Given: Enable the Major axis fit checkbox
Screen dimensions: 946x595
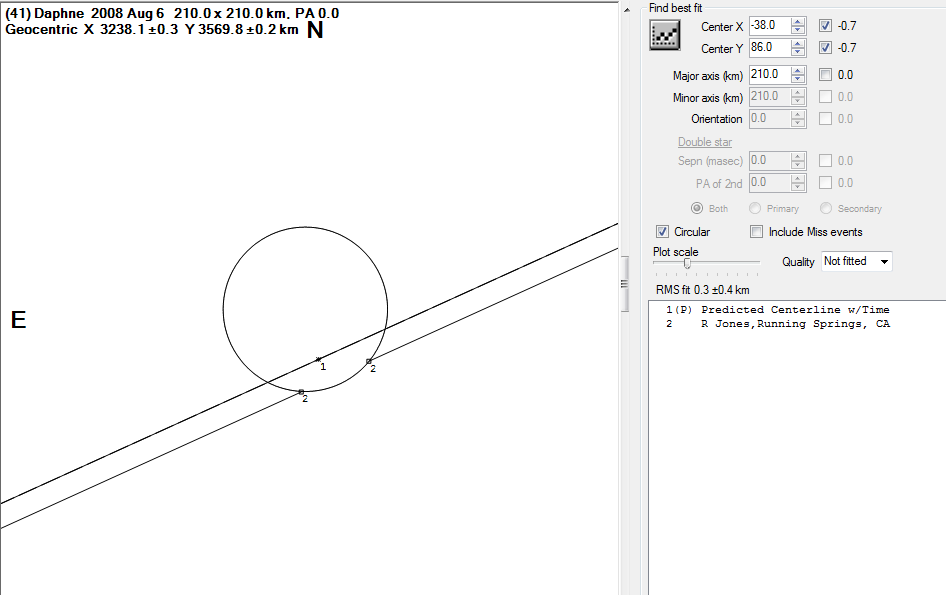Looking at the screenshot, I should [825, 75].
